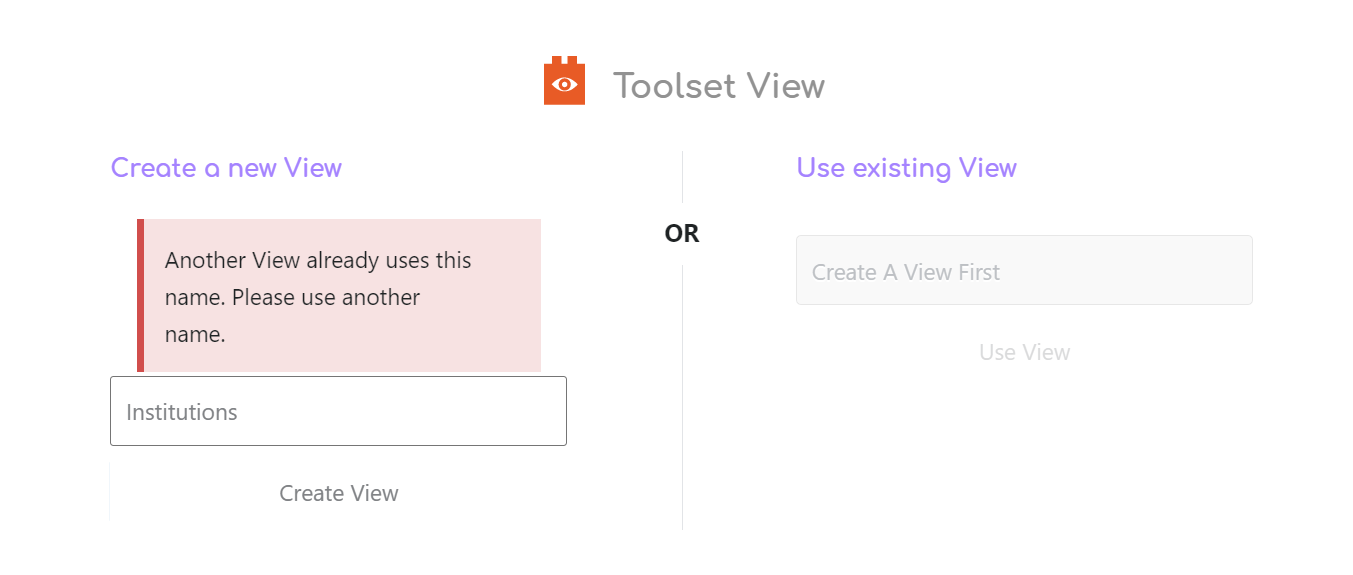1353x575 pixels.
Task: Click the word "new" in the left heading
Action: click(252, 168)
